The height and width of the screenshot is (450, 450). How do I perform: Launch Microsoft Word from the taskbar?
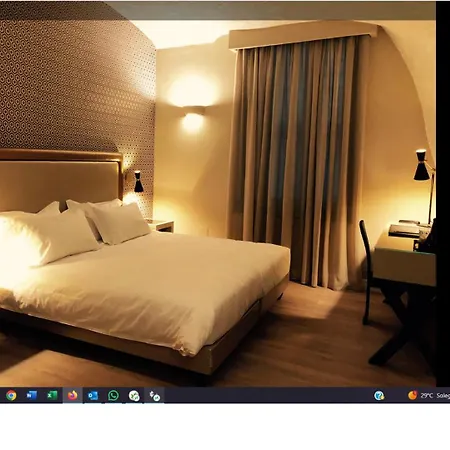[x=31, y=395]
